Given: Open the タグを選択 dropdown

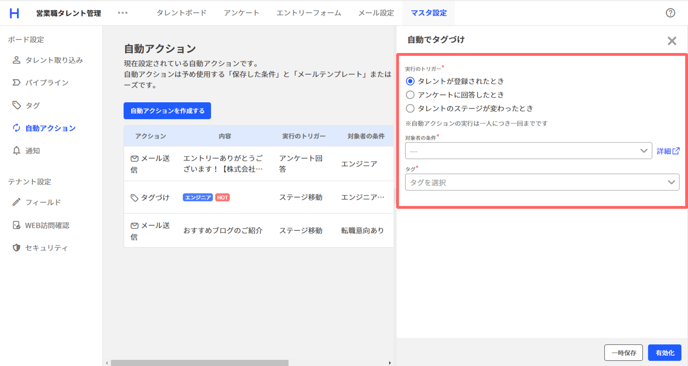Looking at the screenshot, I should pyautogui.click(x=542, y=183).
